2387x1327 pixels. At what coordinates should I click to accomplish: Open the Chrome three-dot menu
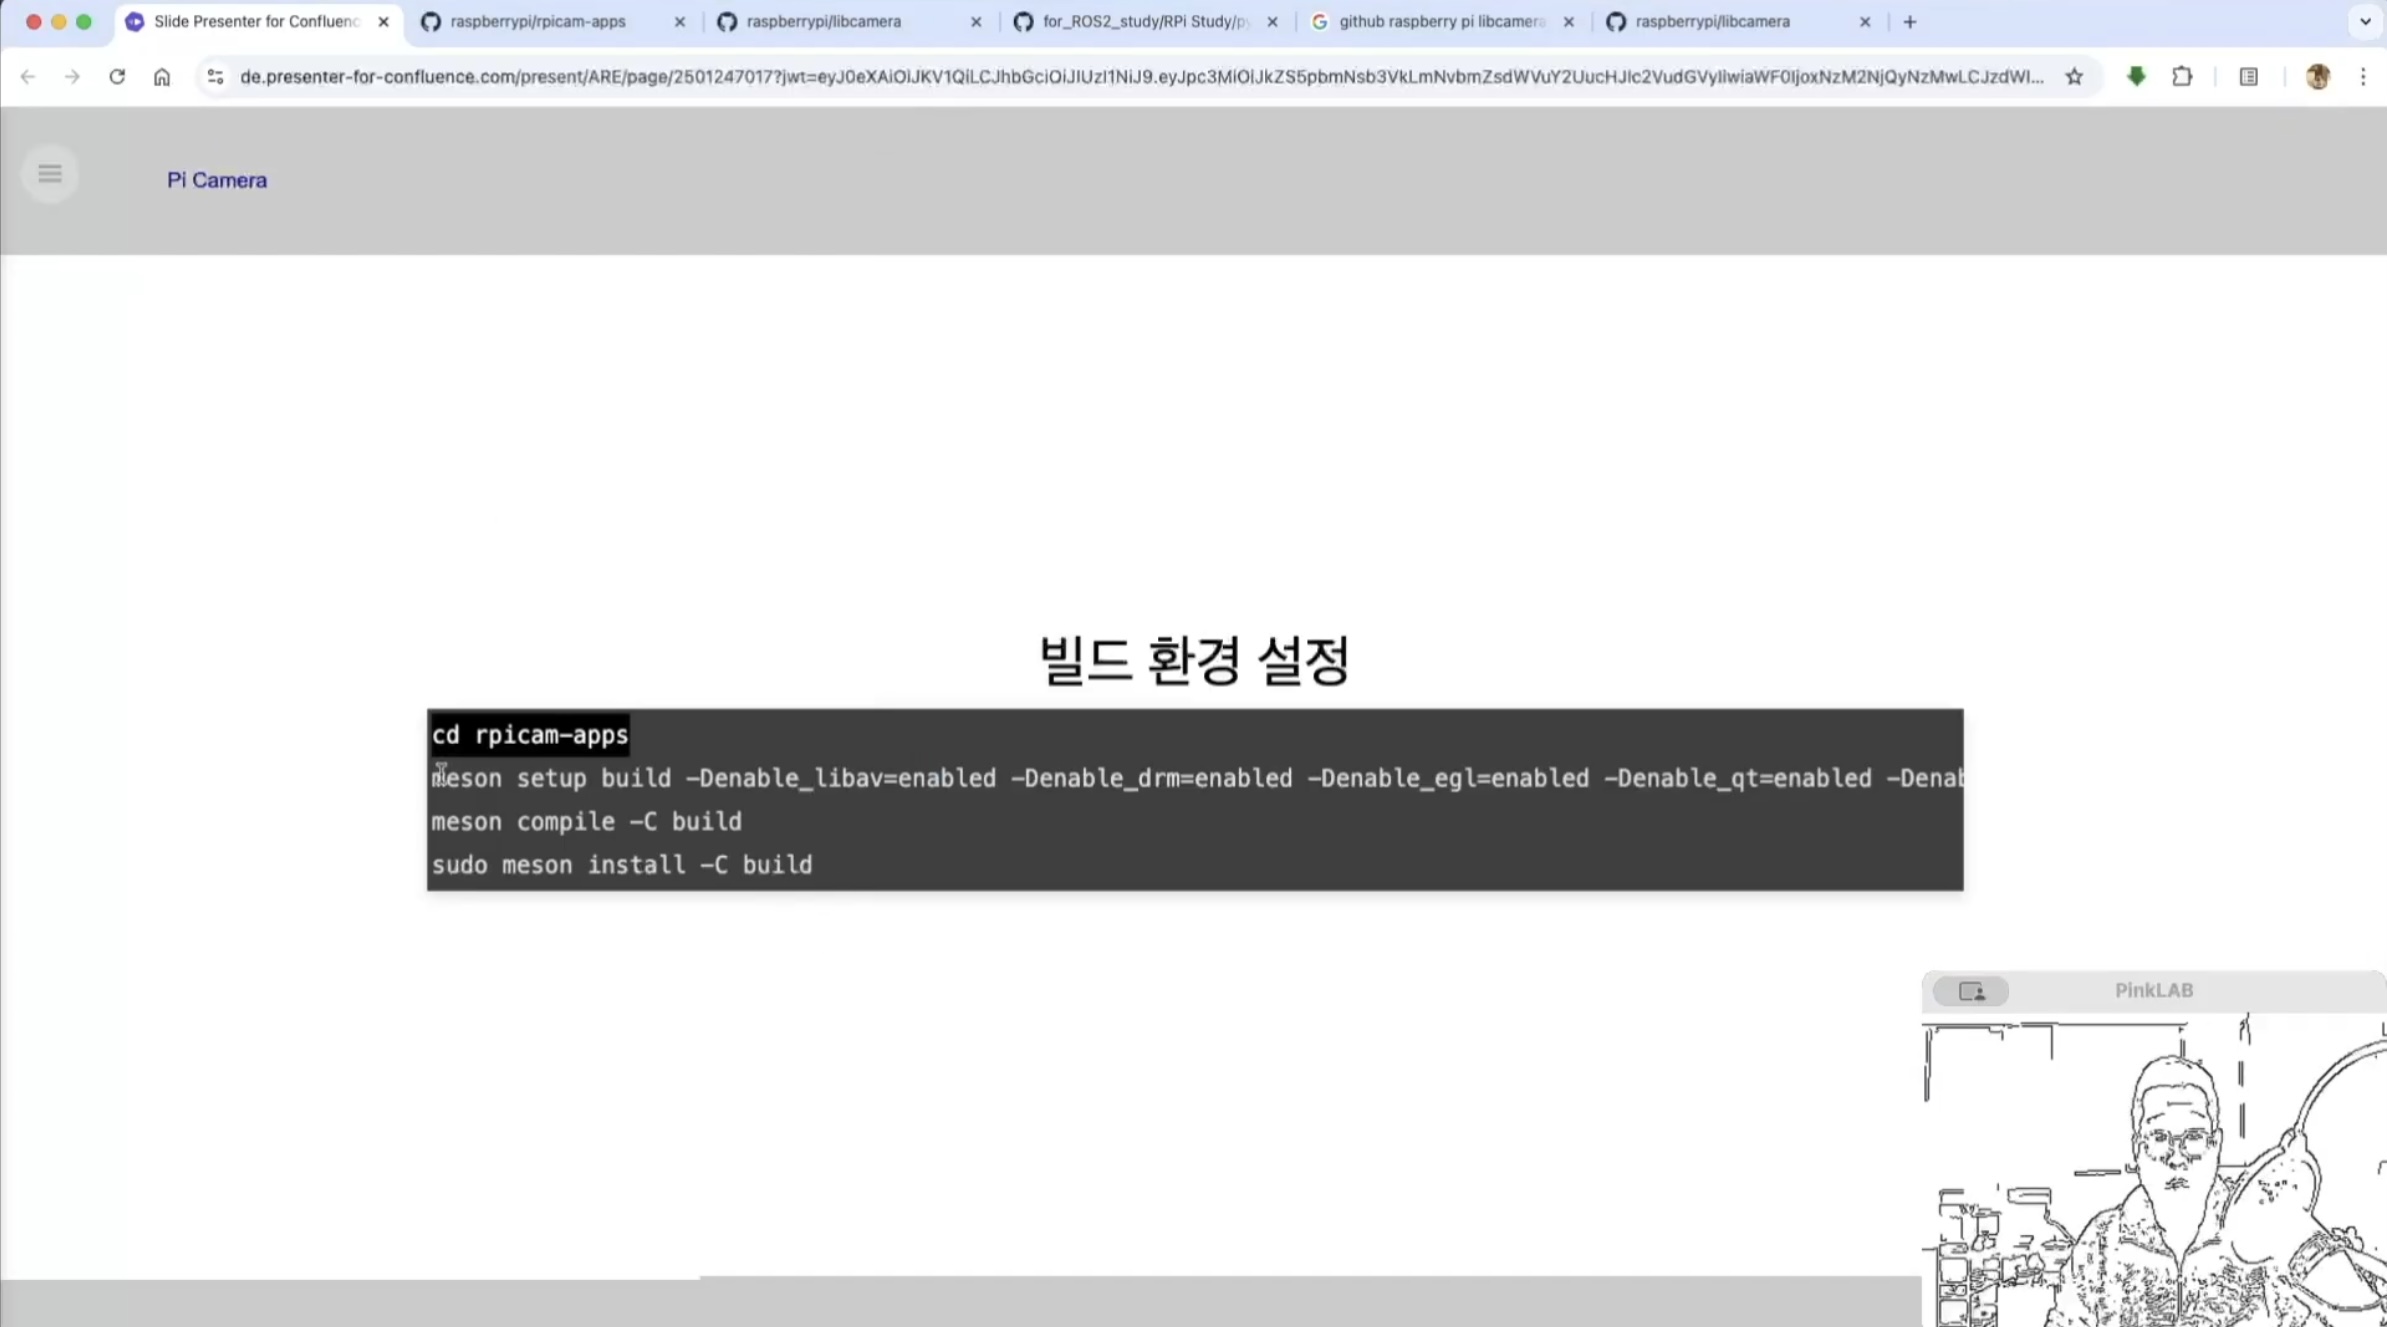click(x=2363, y=77)
